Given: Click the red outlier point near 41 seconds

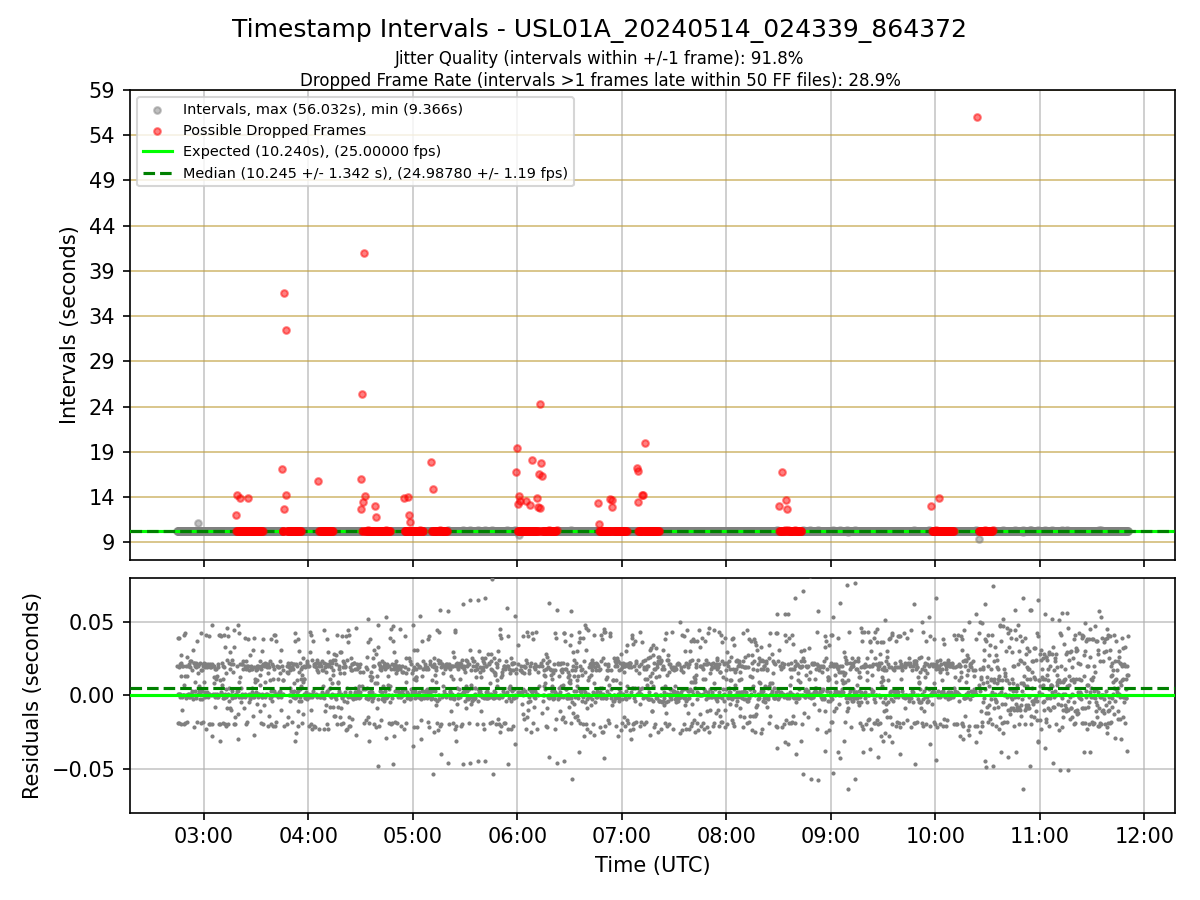Looking at the screenshot, I should (364, 253).
